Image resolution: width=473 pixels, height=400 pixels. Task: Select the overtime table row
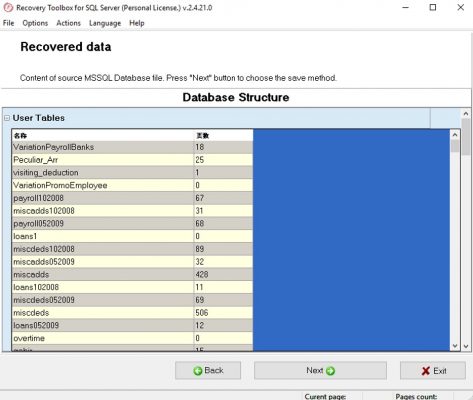(x=132, y=338)
